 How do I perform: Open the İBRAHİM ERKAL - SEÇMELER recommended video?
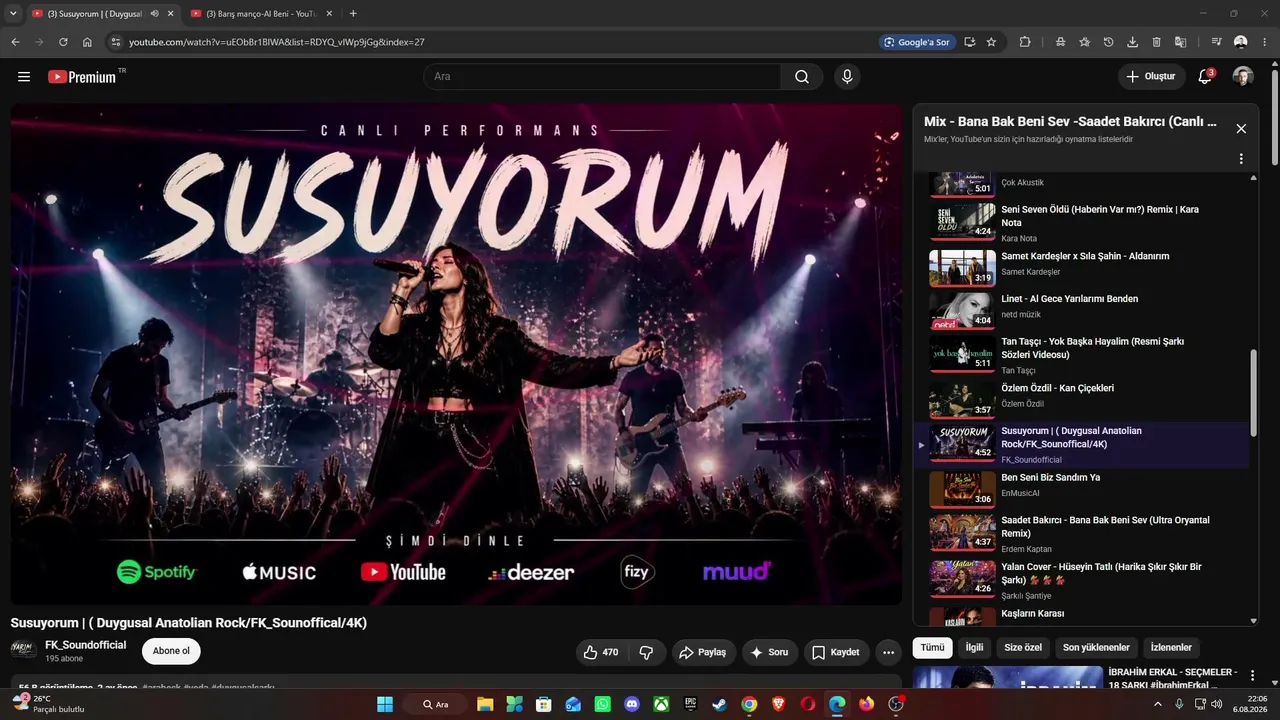click(1173, 678)
